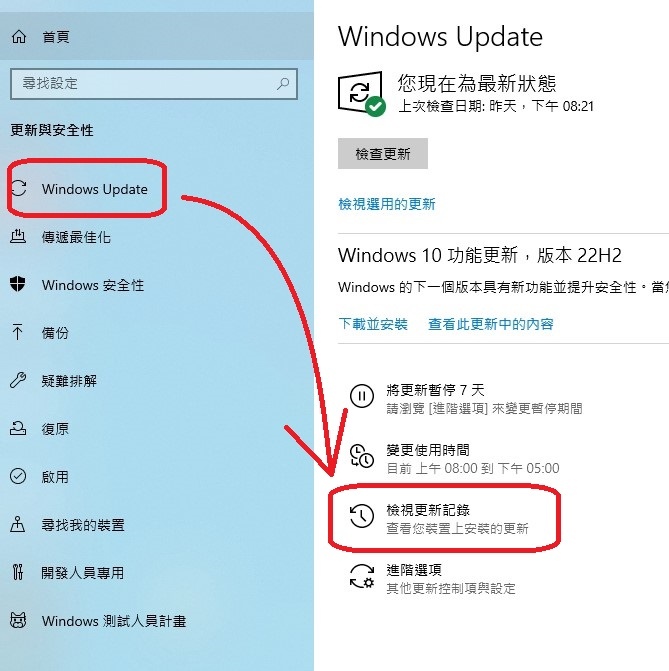Click the Windows 安全性 shield icon

(18, 284)
